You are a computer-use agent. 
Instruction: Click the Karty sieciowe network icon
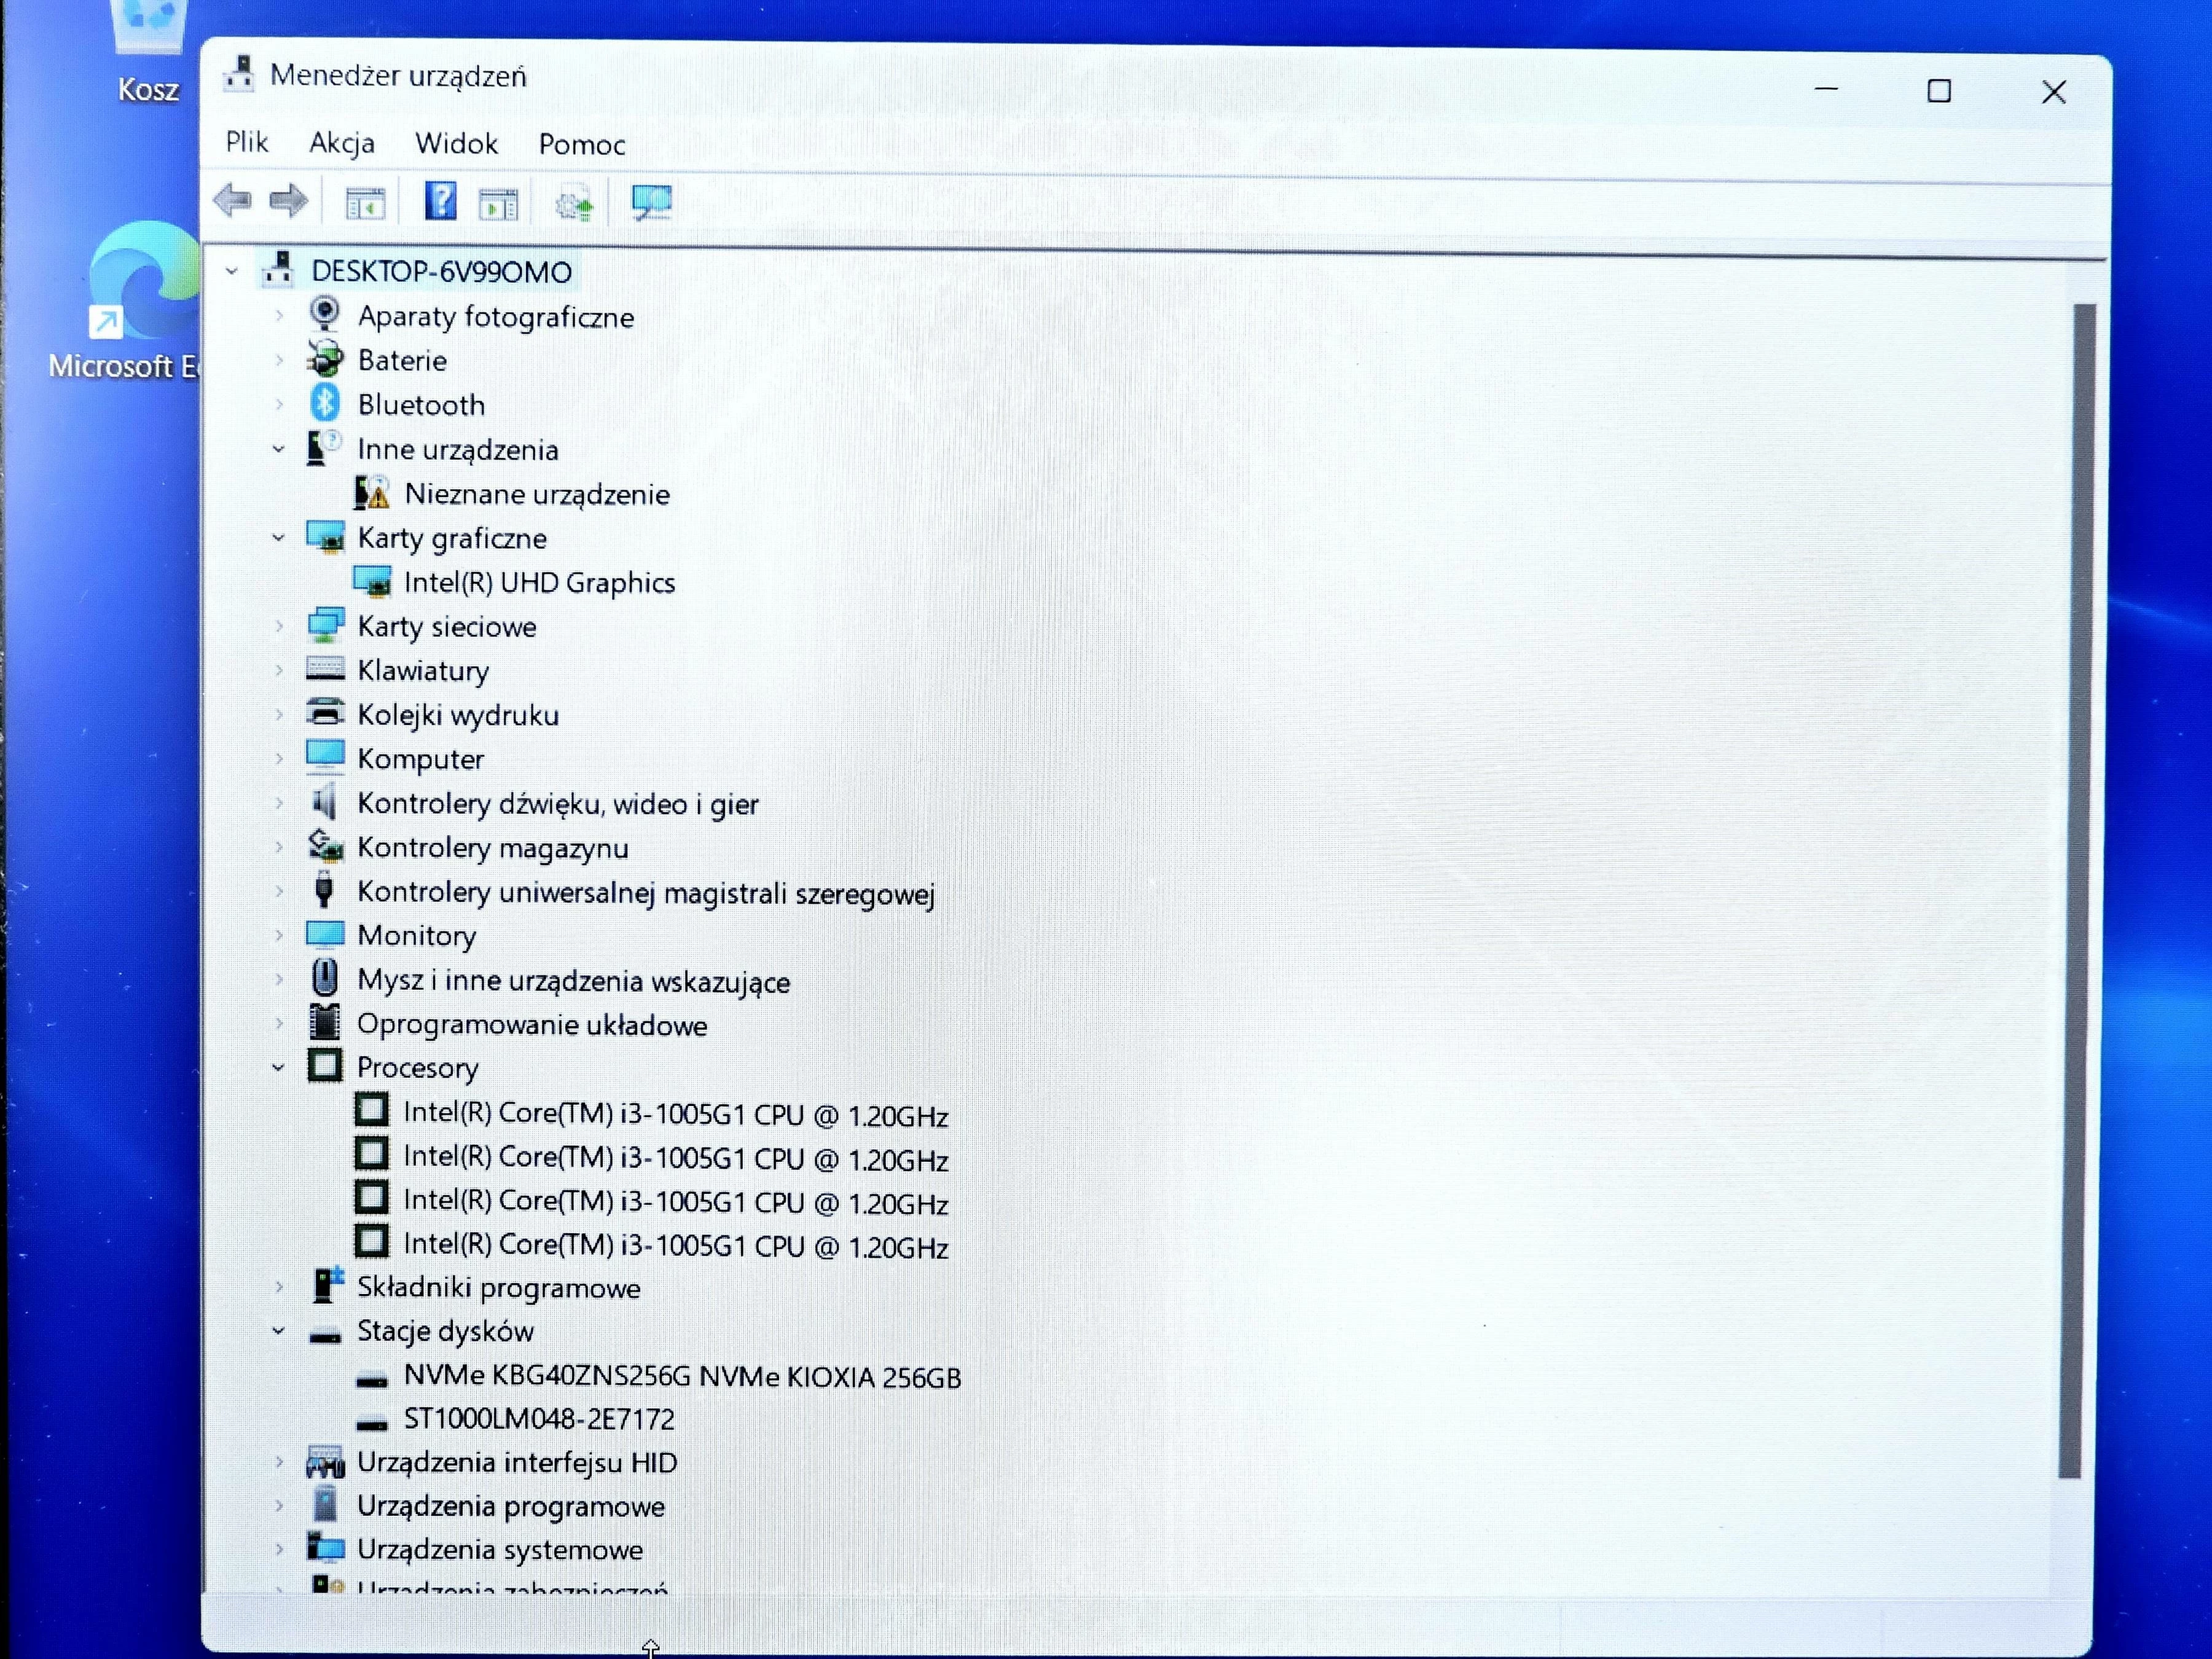coord(325,625)
